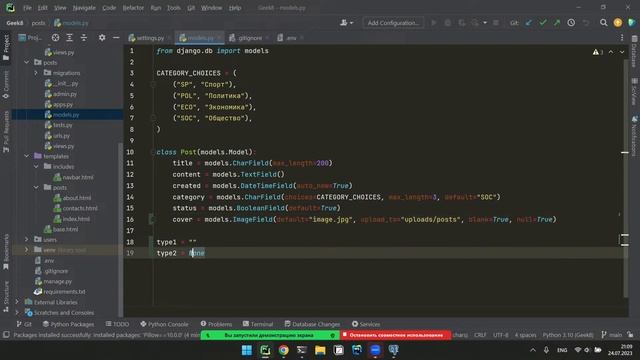The width and height of the screenshot is (640, 360).
Task: Click Run with Coverage icon
Action: 462,23
